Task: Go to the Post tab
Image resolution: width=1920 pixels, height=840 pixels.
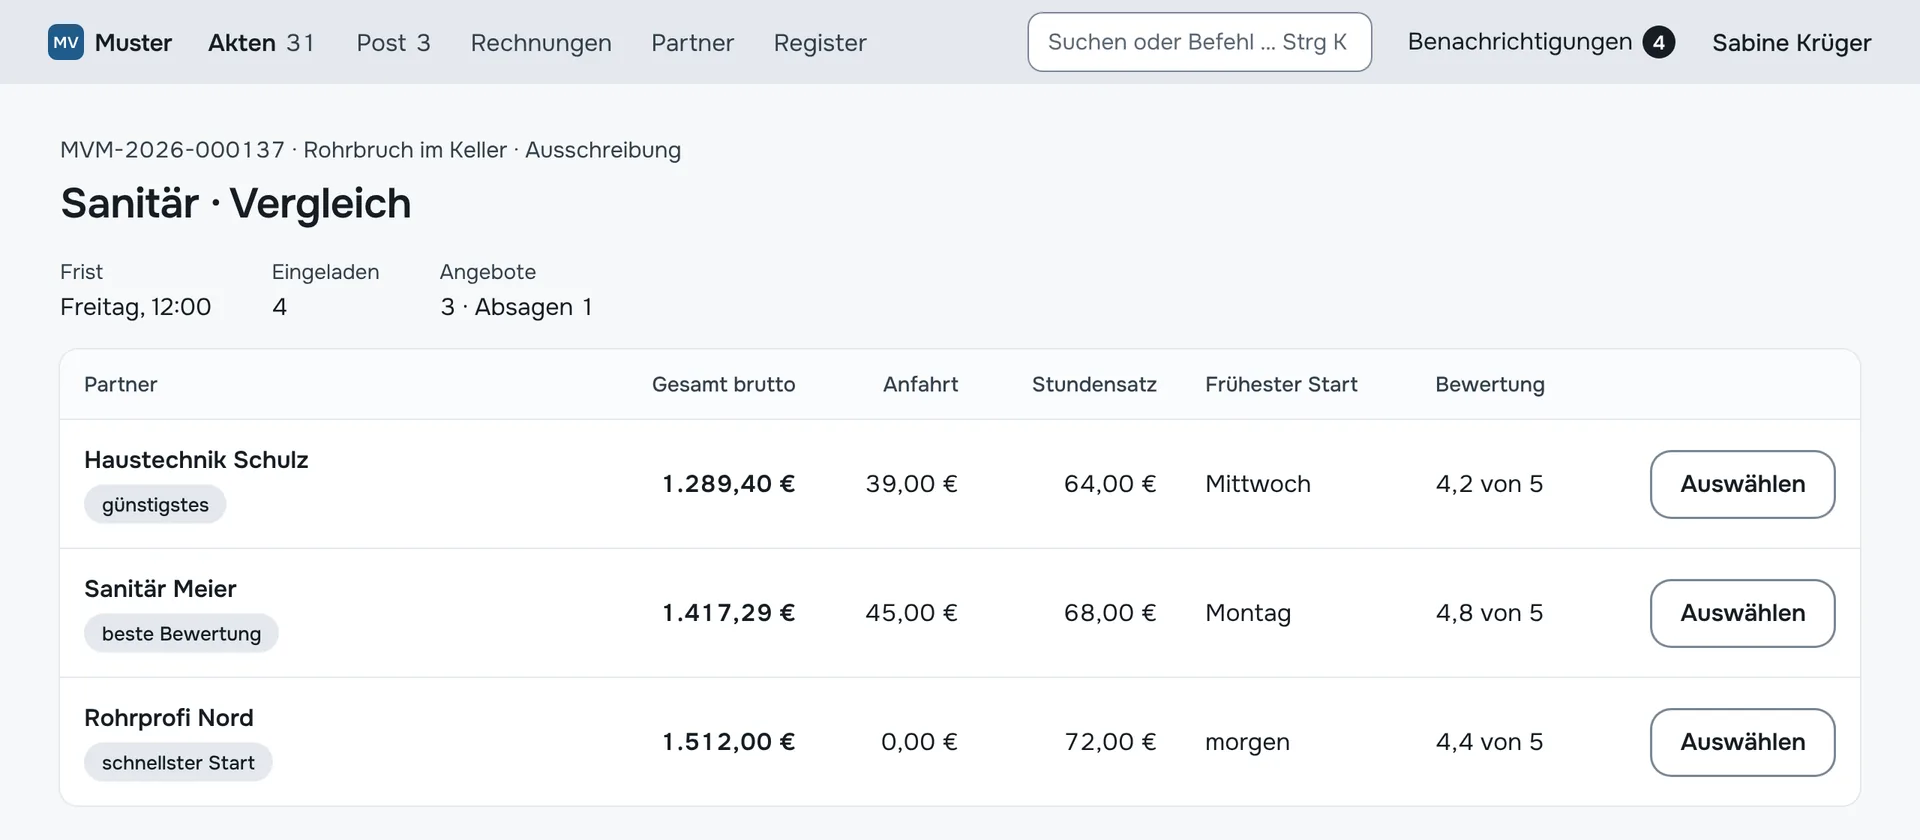Action: point(393,42)
